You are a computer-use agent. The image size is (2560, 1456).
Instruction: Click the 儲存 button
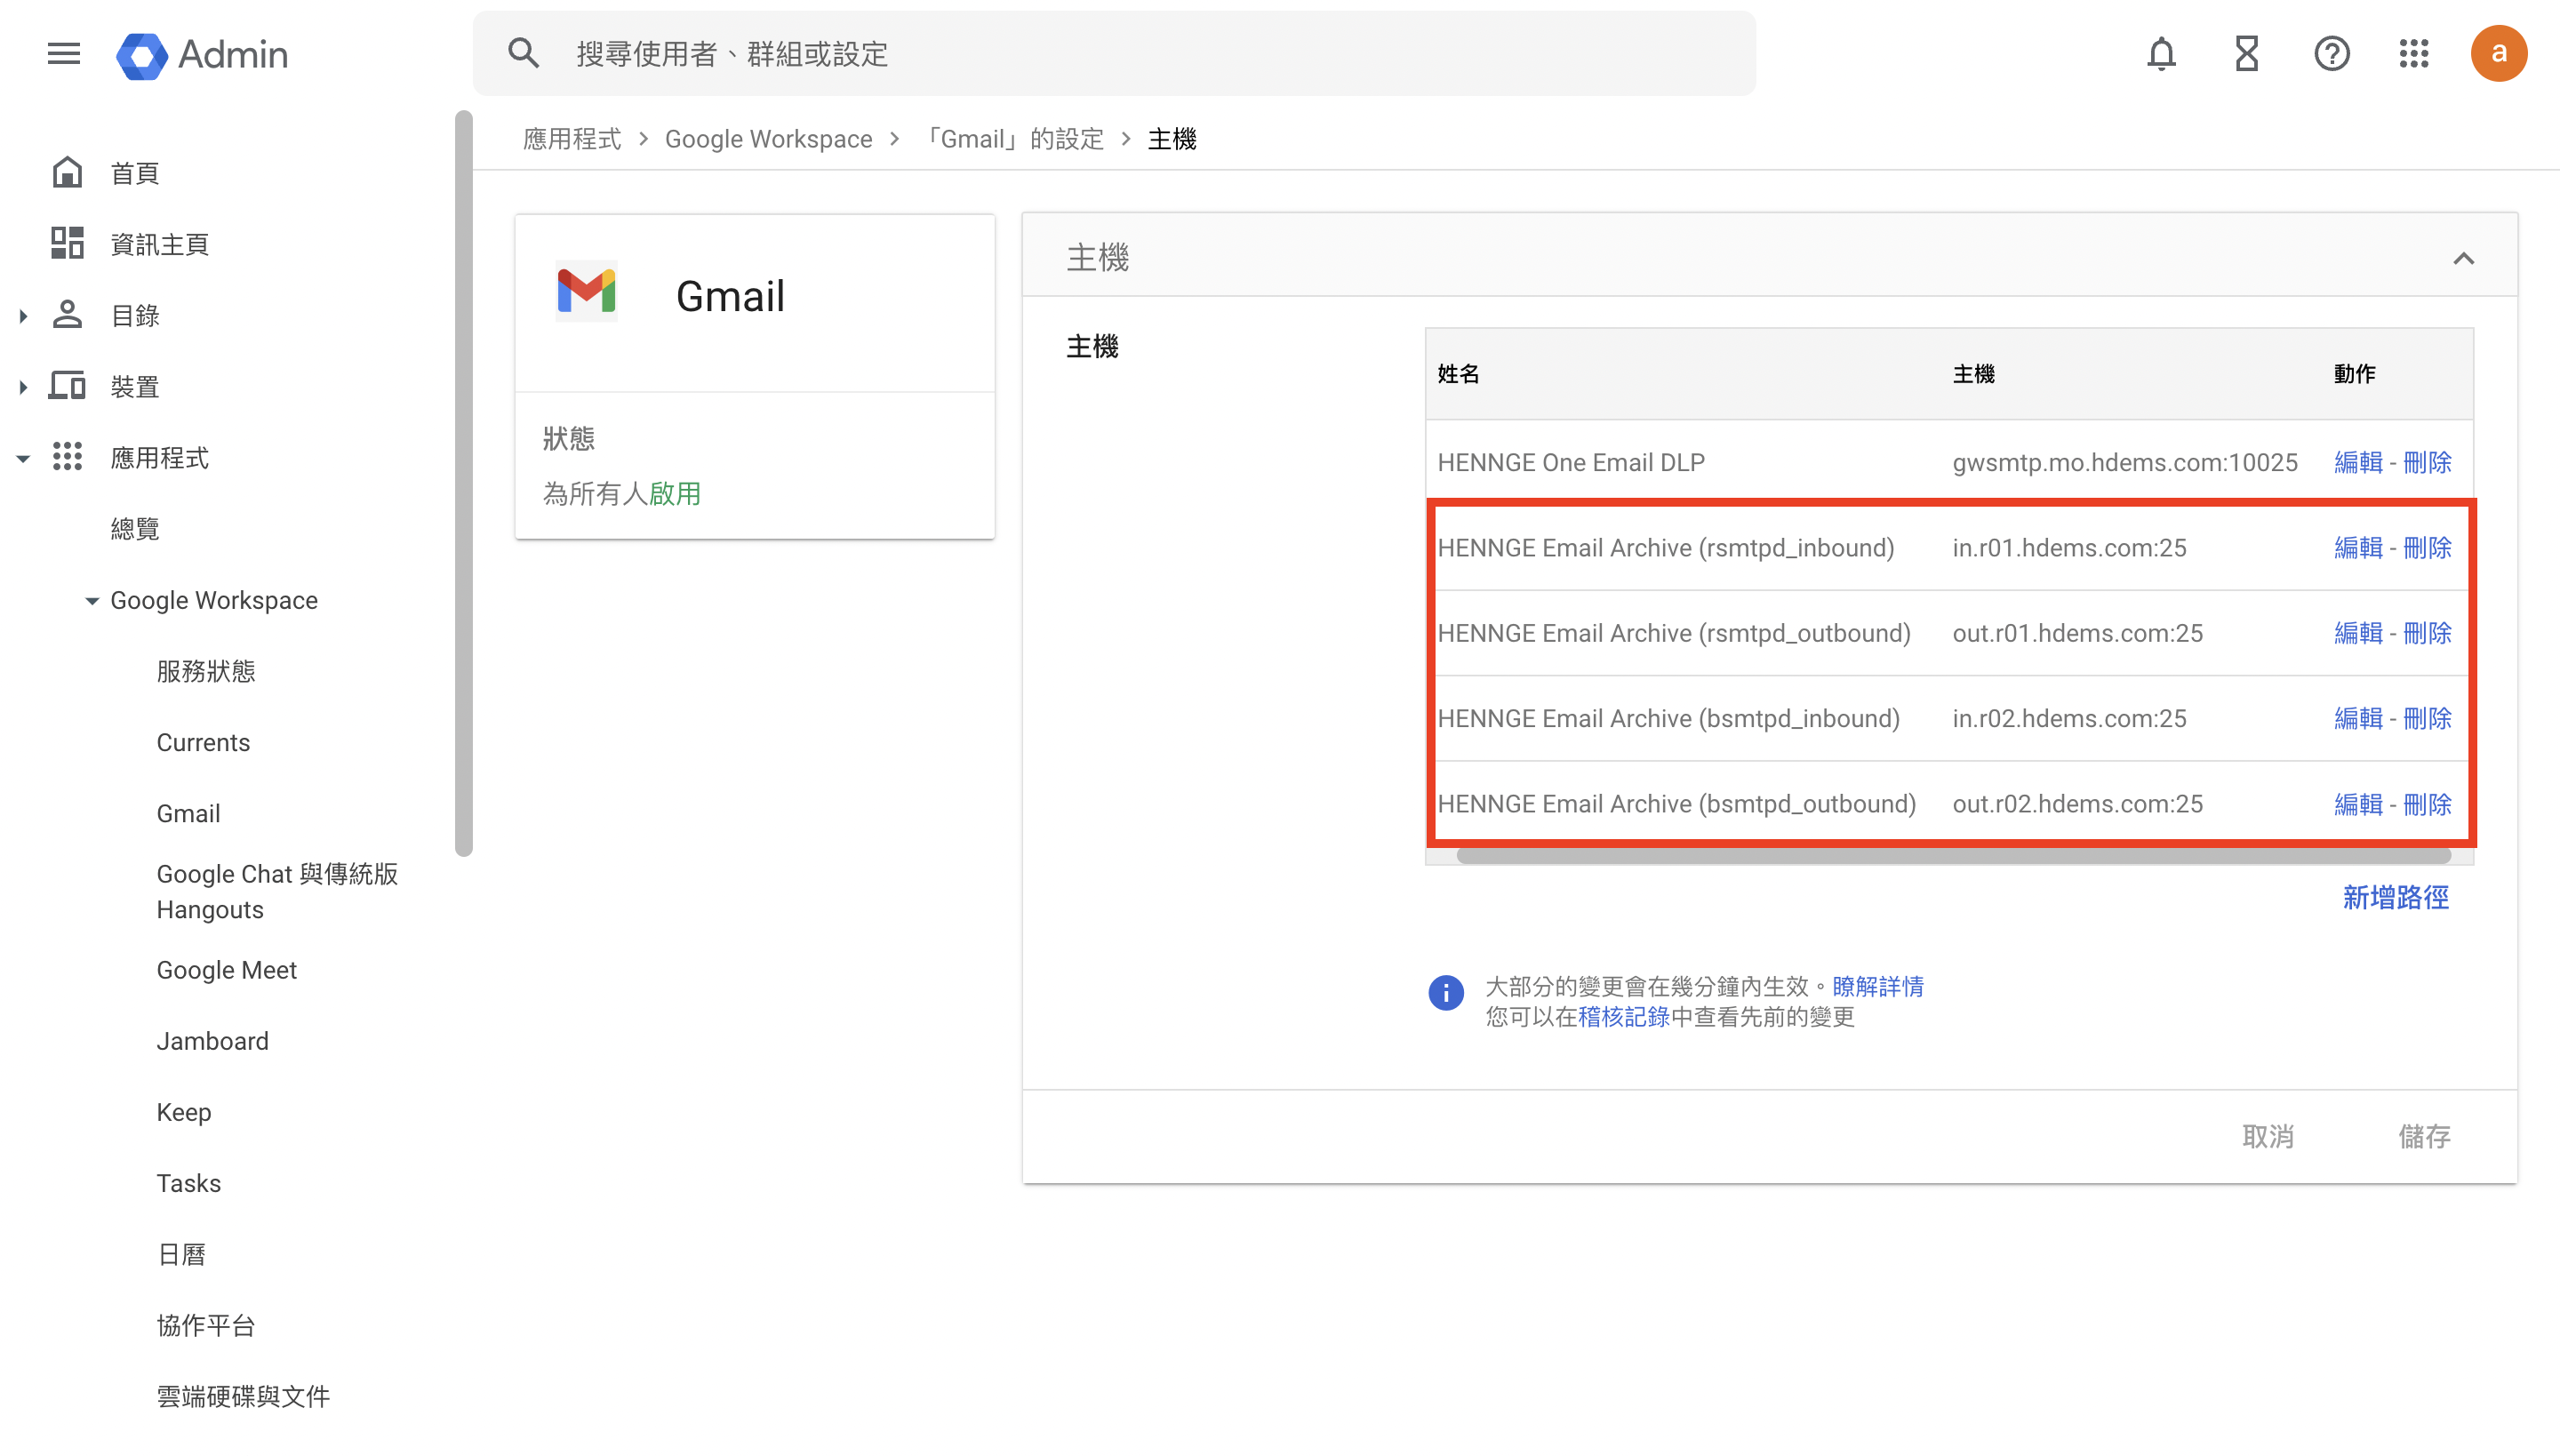coord(2424,1136)
